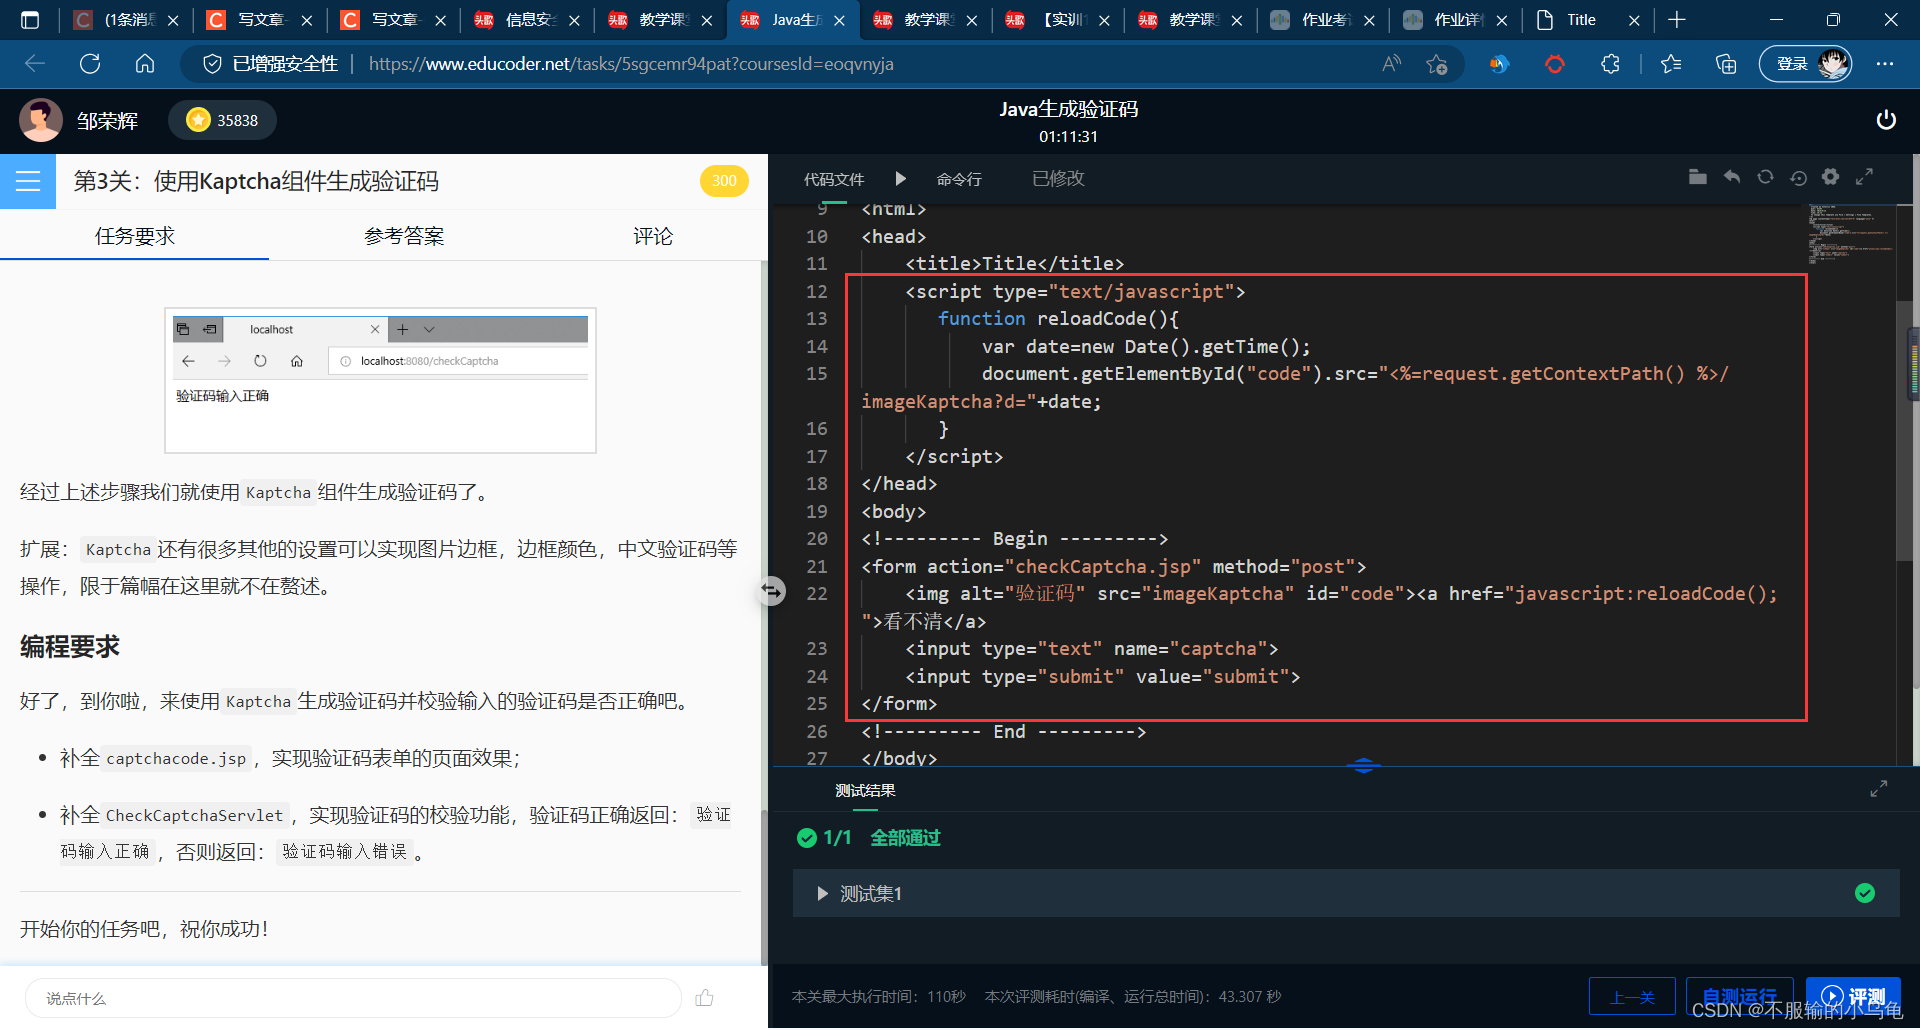Click the 登录 login profile button
Viewport: 1920px width, 1030px height.
[1805, 64]
